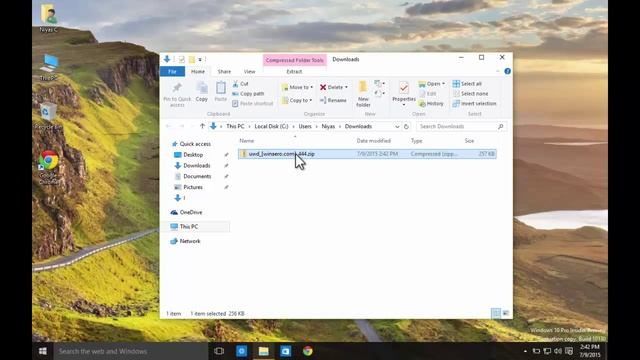The height and width of the screenshot is (360, 640).
Task: Sort by Size column header
Action: (469, 141)
